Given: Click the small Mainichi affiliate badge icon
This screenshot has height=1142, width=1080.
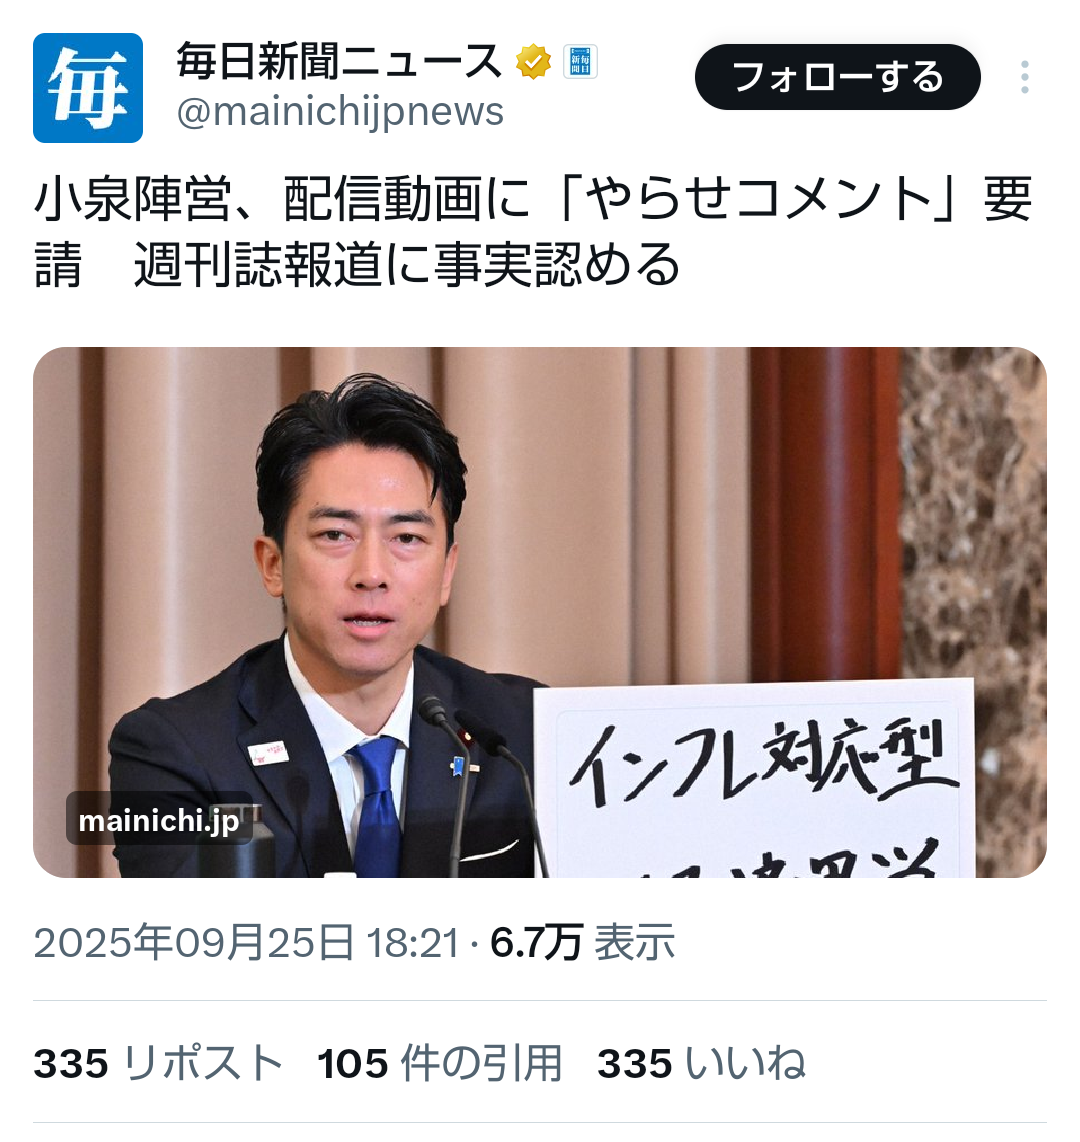Looking at the screenshot, I should pyautogui.click(x=580, y=61).
